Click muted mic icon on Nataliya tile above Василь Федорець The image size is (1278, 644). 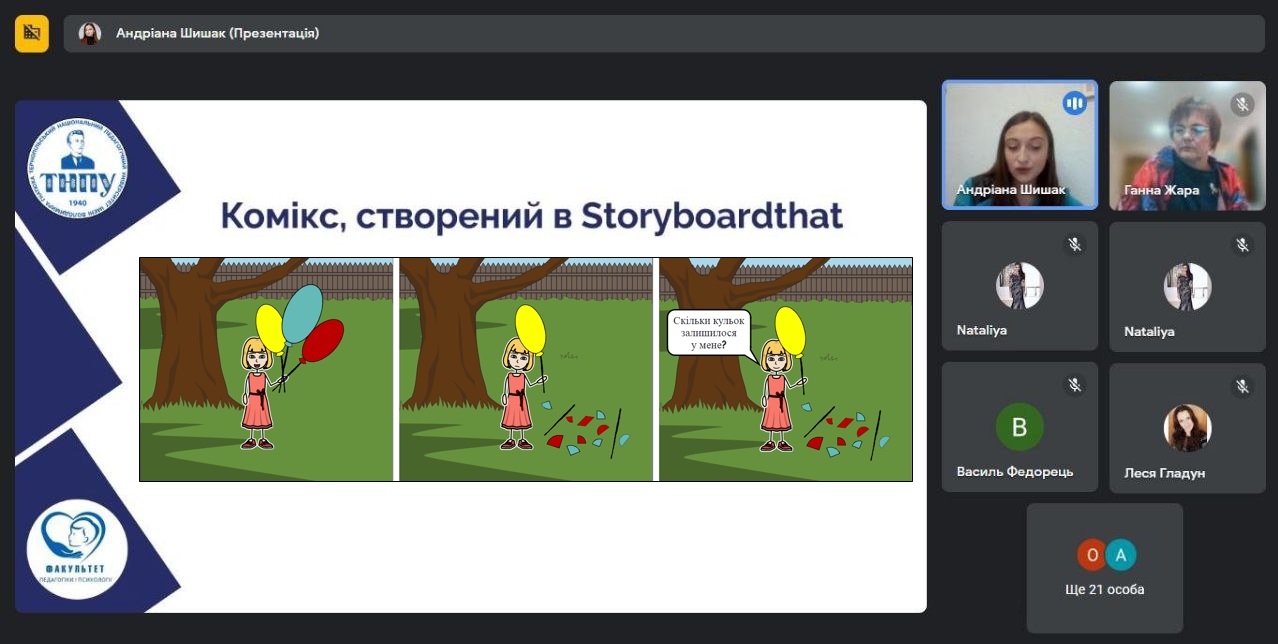point(1074,244)
